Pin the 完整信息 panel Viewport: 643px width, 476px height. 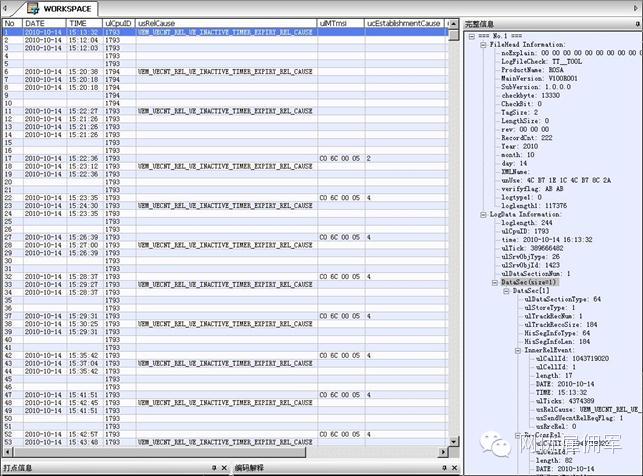[x=638, y=24]
